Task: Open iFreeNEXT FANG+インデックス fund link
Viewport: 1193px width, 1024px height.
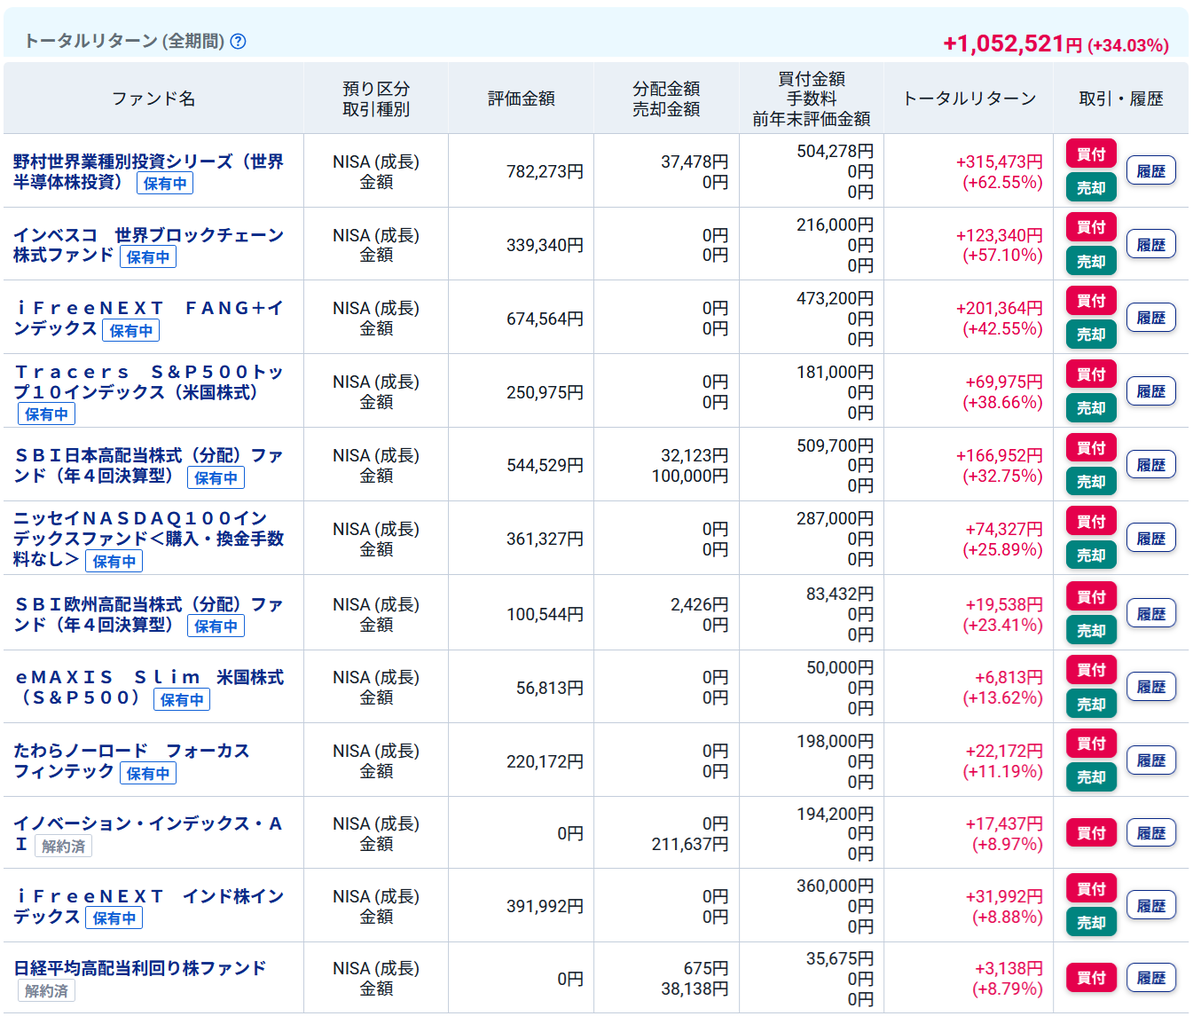Action: point(149,318)
